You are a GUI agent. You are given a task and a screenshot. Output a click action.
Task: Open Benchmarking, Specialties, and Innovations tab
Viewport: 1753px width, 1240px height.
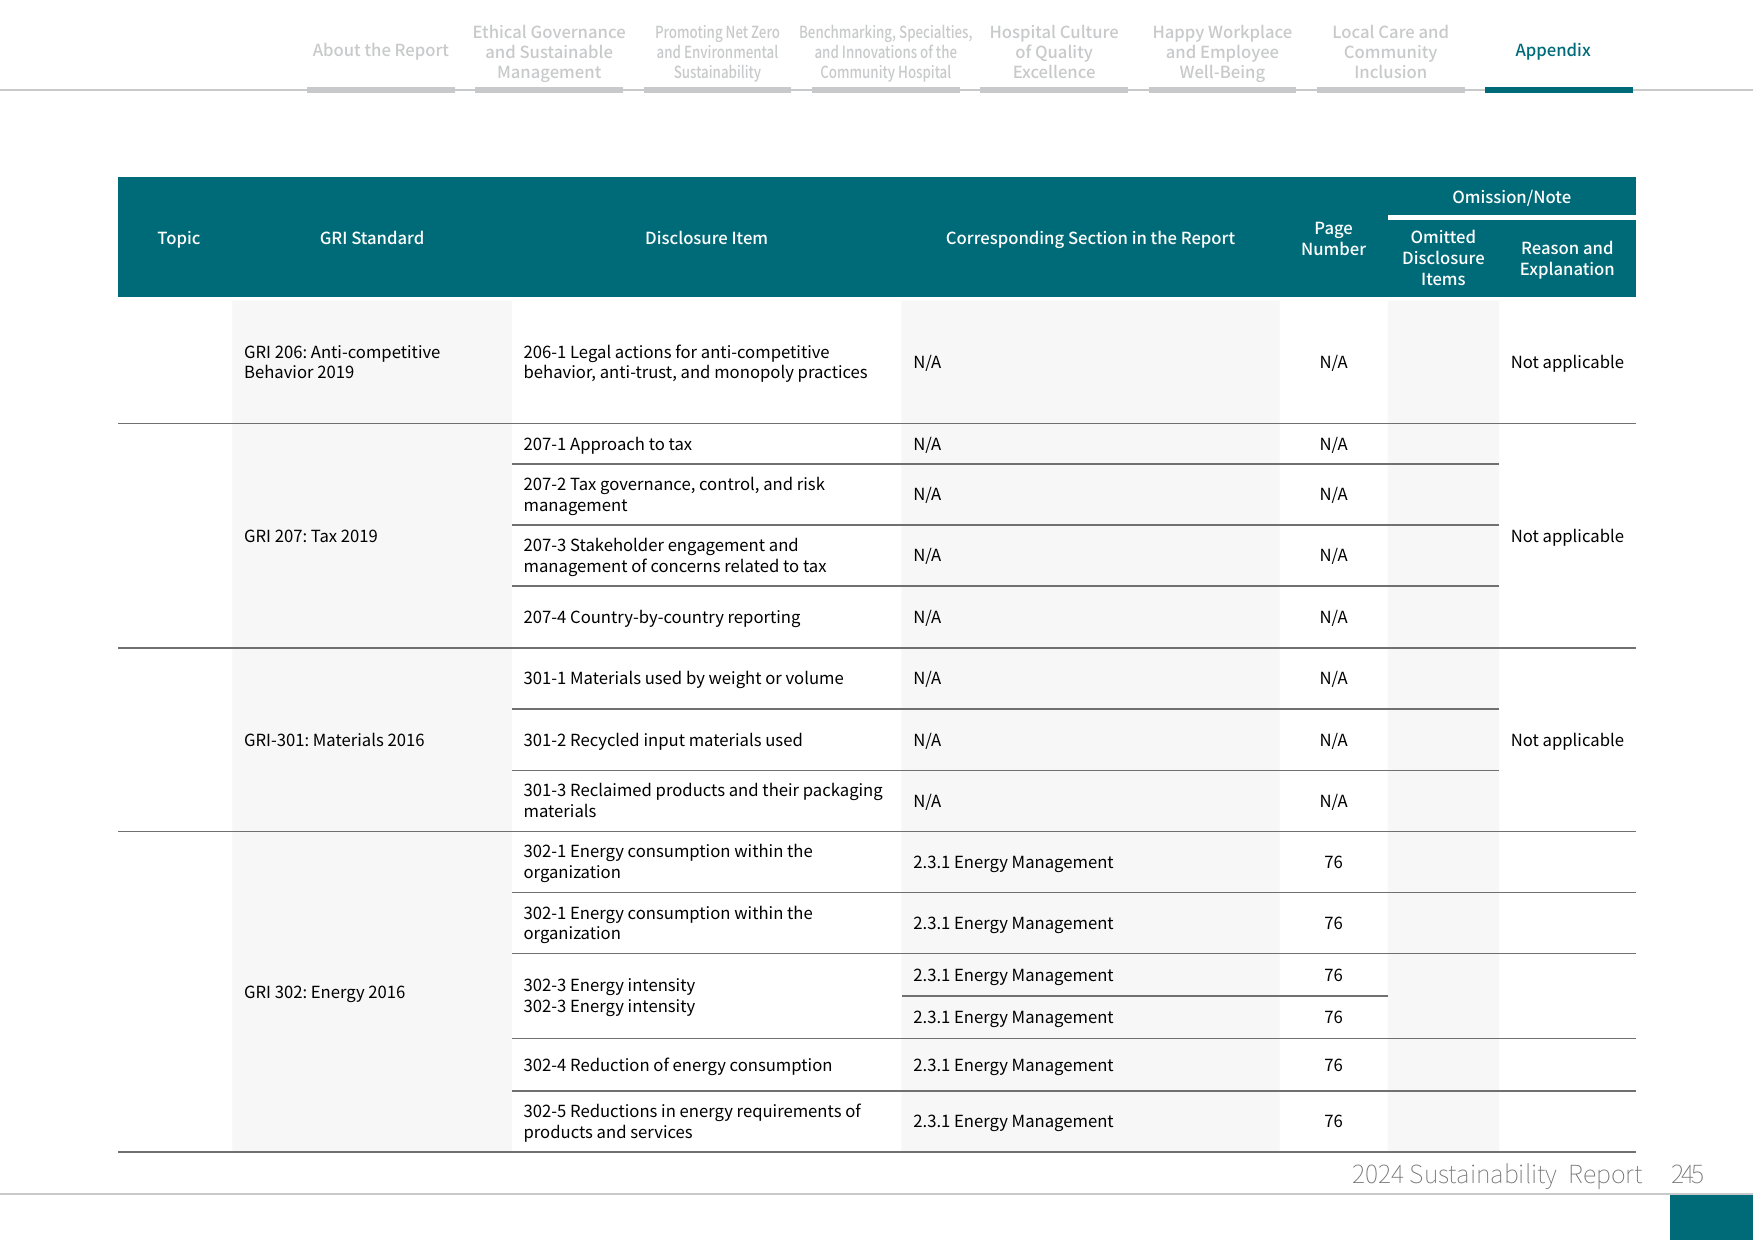tap(885, 52)
